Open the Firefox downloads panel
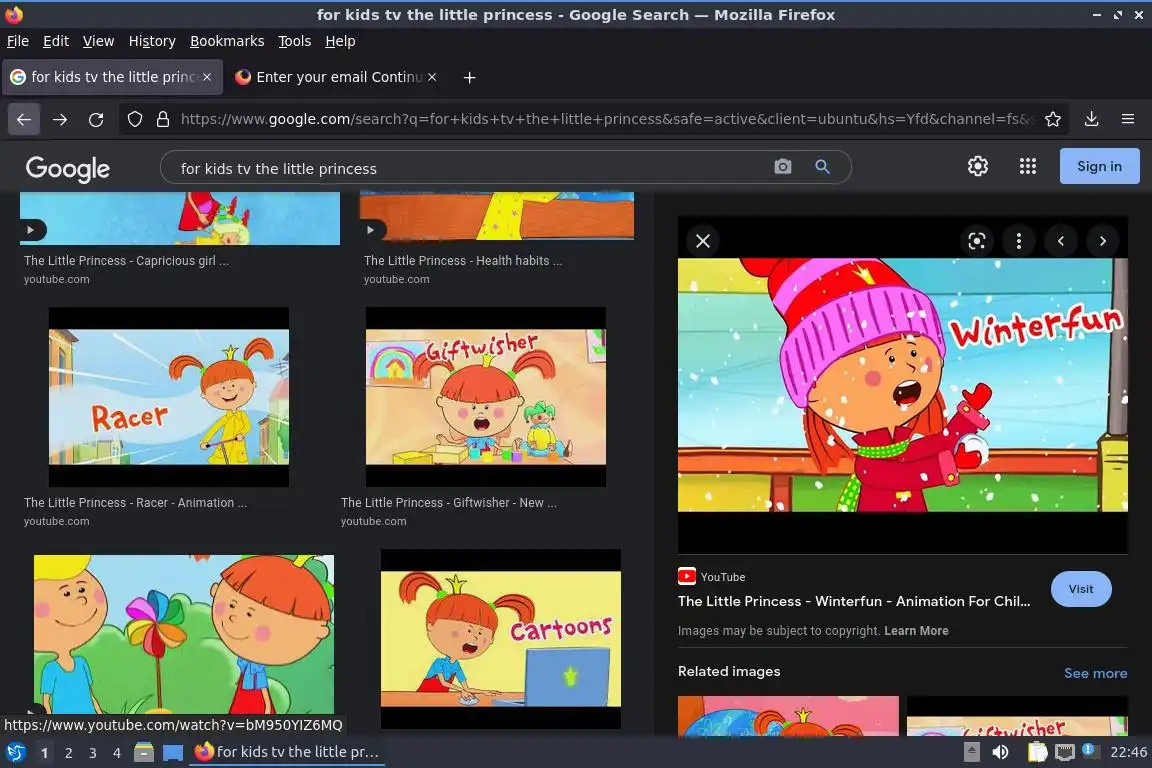1152x768 pixels. 1092,119
